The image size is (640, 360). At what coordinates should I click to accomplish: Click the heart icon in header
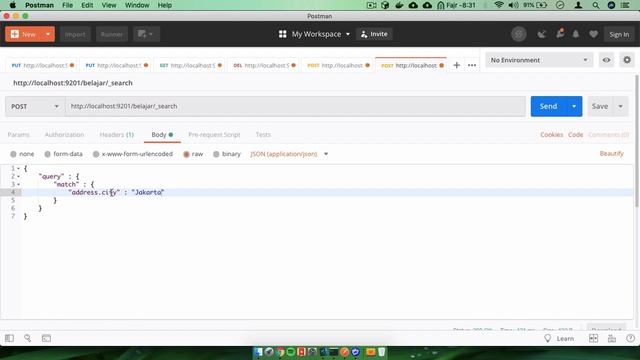[x=593, y=34]
